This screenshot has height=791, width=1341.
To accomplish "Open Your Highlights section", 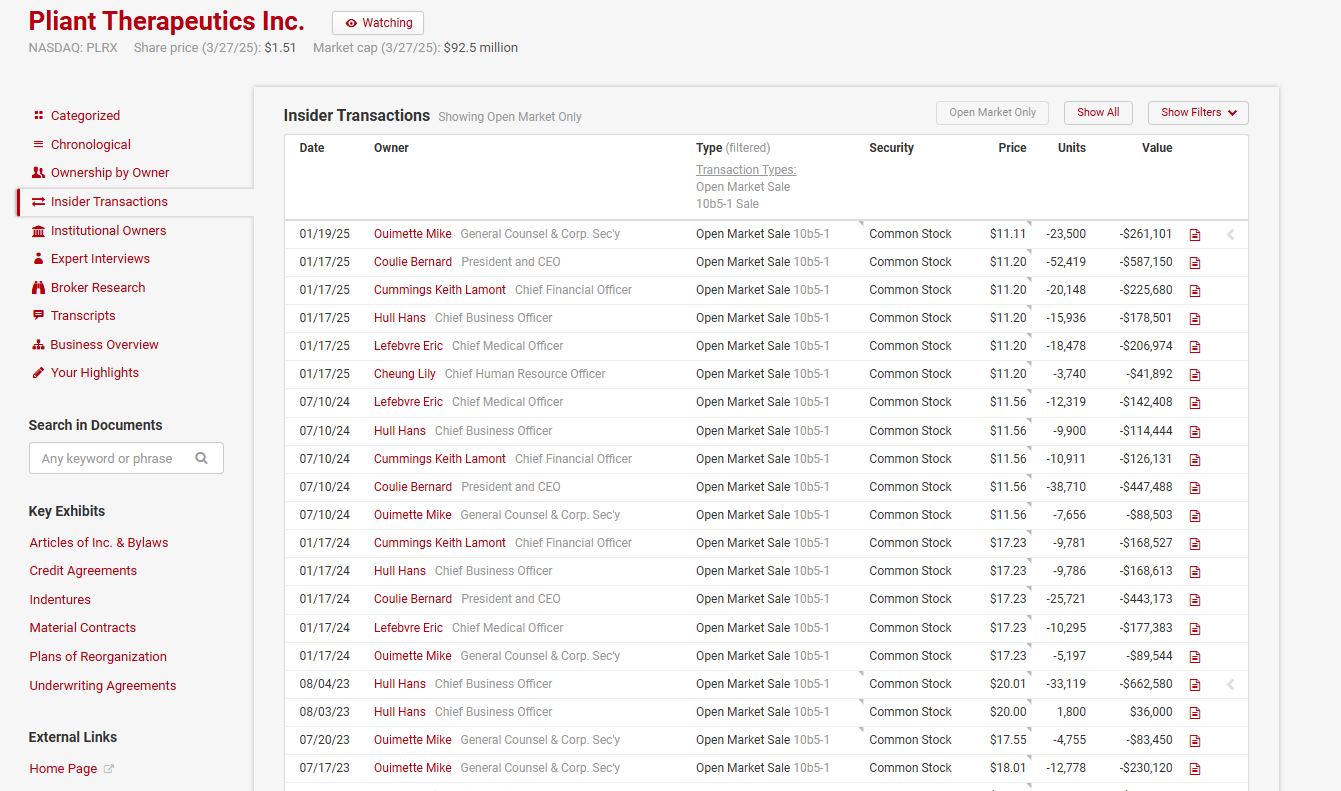I will [95, 373].
